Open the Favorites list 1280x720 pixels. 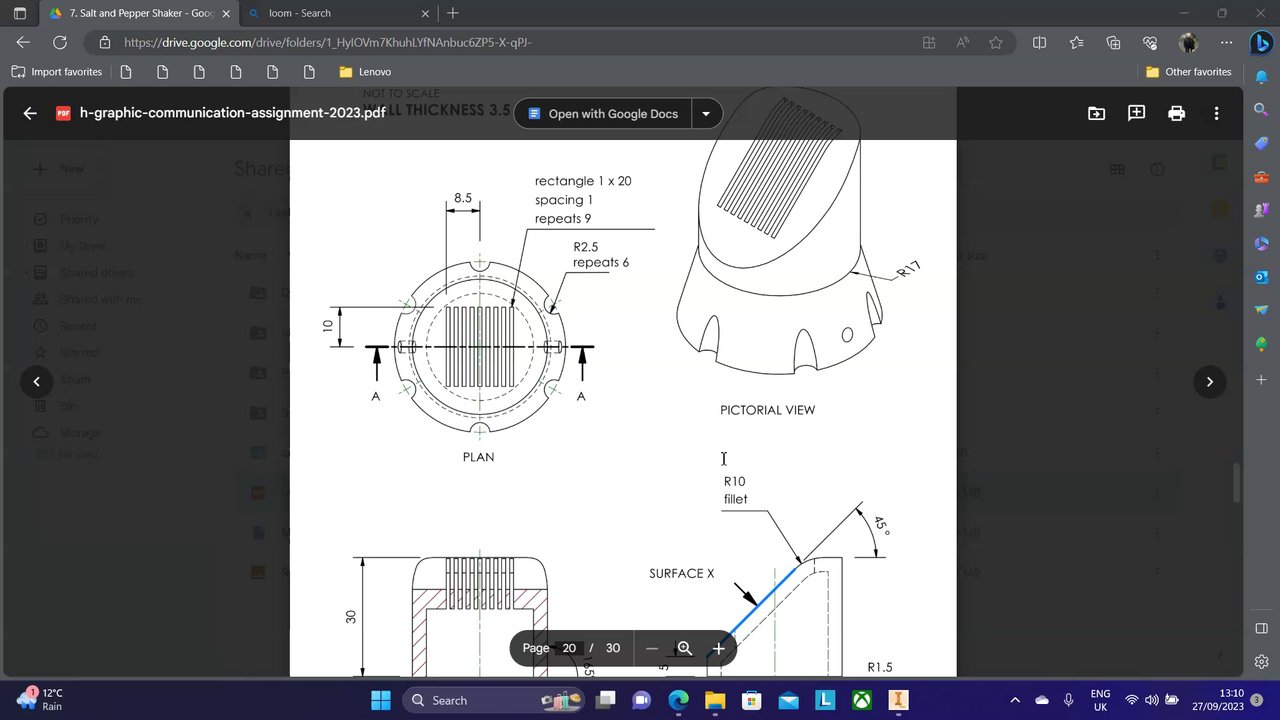click(1076, 42)
